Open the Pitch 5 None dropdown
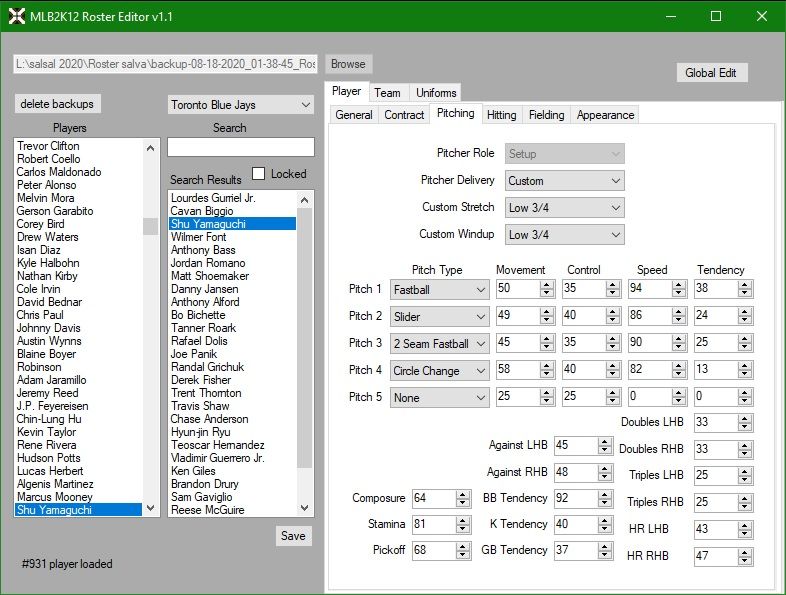This screenshot has height=595, width=786. tap(440, 398)
